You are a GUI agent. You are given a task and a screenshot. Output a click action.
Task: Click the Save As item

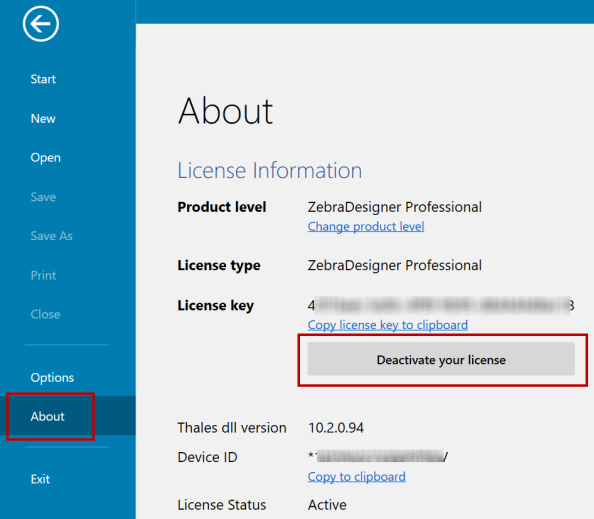pyautogui.click(x=52, y=236)
